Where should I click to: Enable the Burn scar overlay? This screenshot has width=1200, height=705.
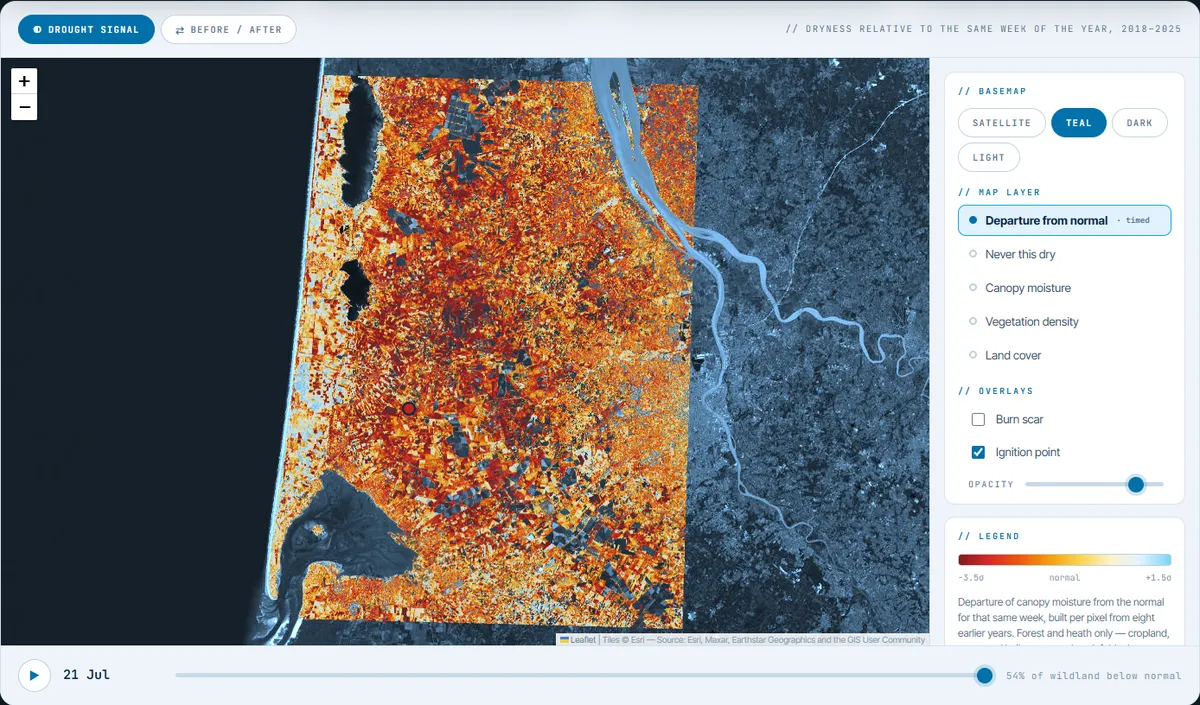(978, 419)
